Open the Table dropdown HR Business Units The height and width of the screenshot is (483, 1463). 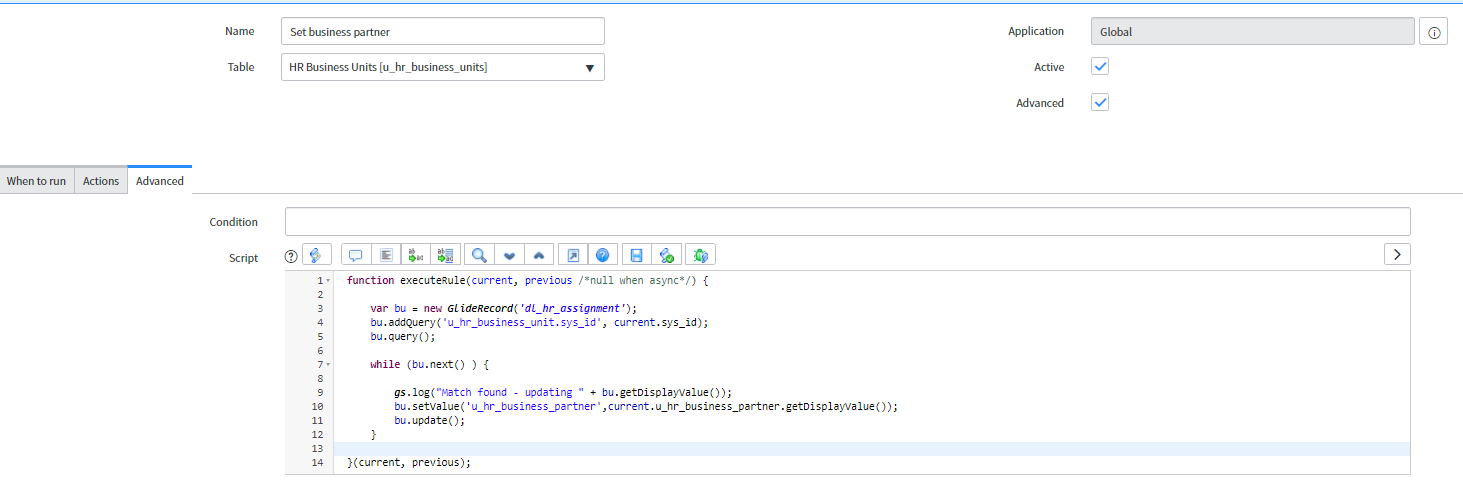coord(443,67)
